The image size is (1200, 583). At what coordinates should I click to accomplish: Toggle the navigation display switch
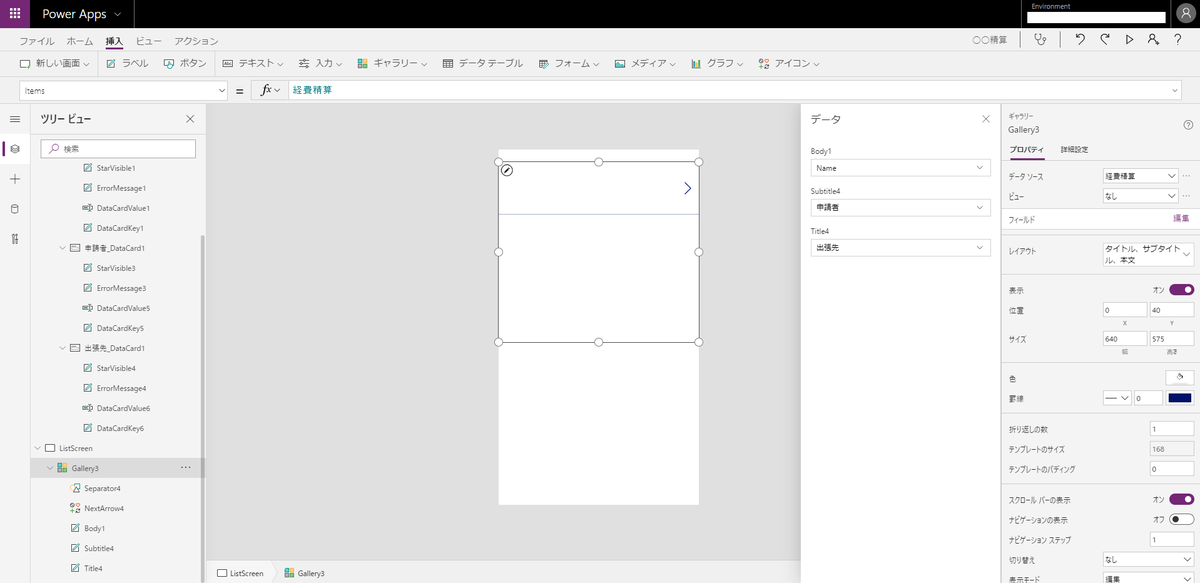coord(1181,519)
